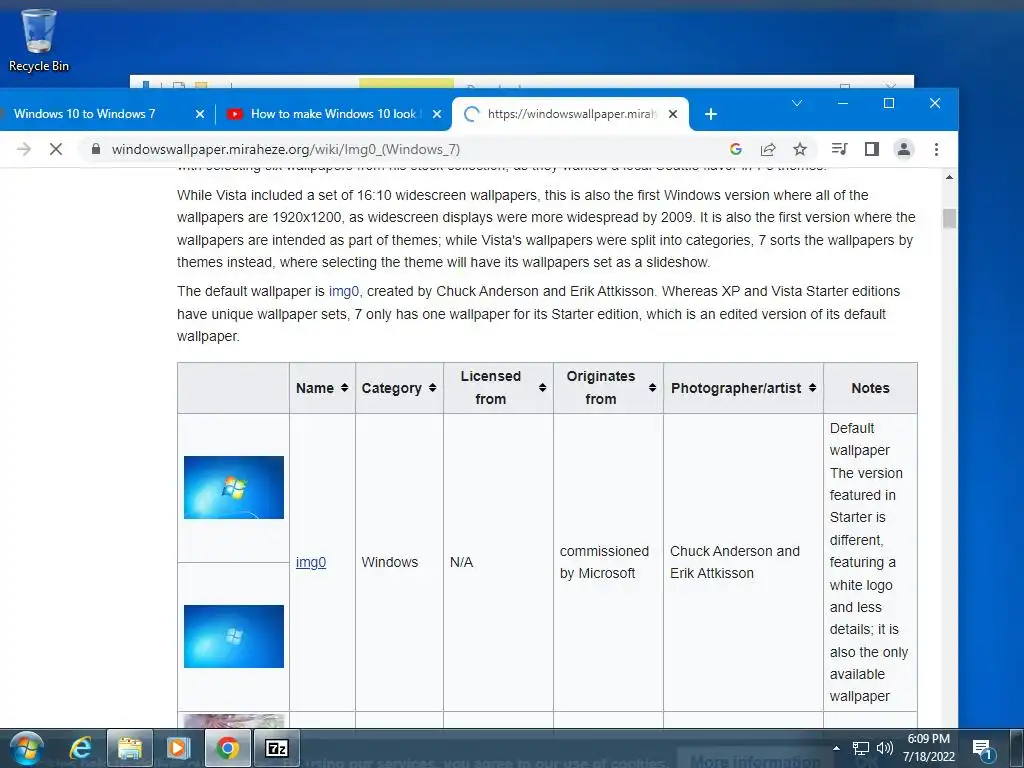Open the Windows Start orb
The height and width of the screenshot is (768, 1024).
[x=27, y=748]
